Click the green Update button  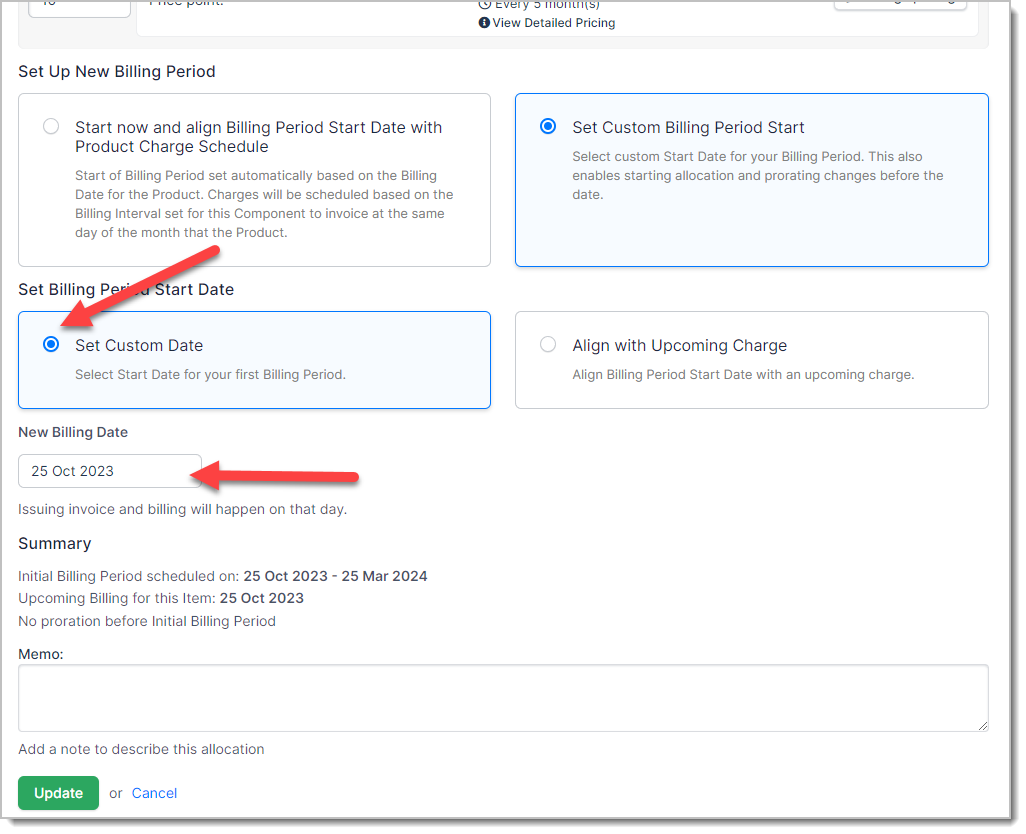tap(58, 793)
